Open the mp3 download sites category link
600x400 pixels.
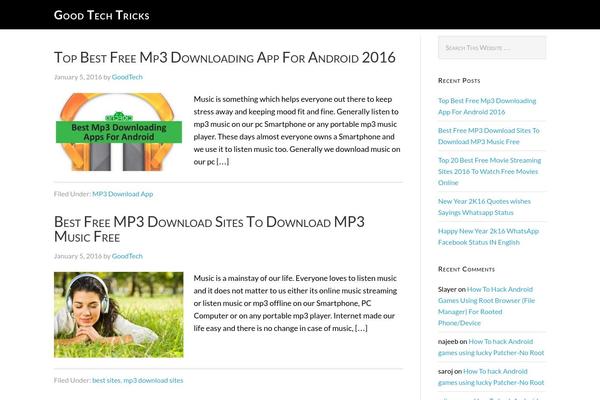[153, 380]
